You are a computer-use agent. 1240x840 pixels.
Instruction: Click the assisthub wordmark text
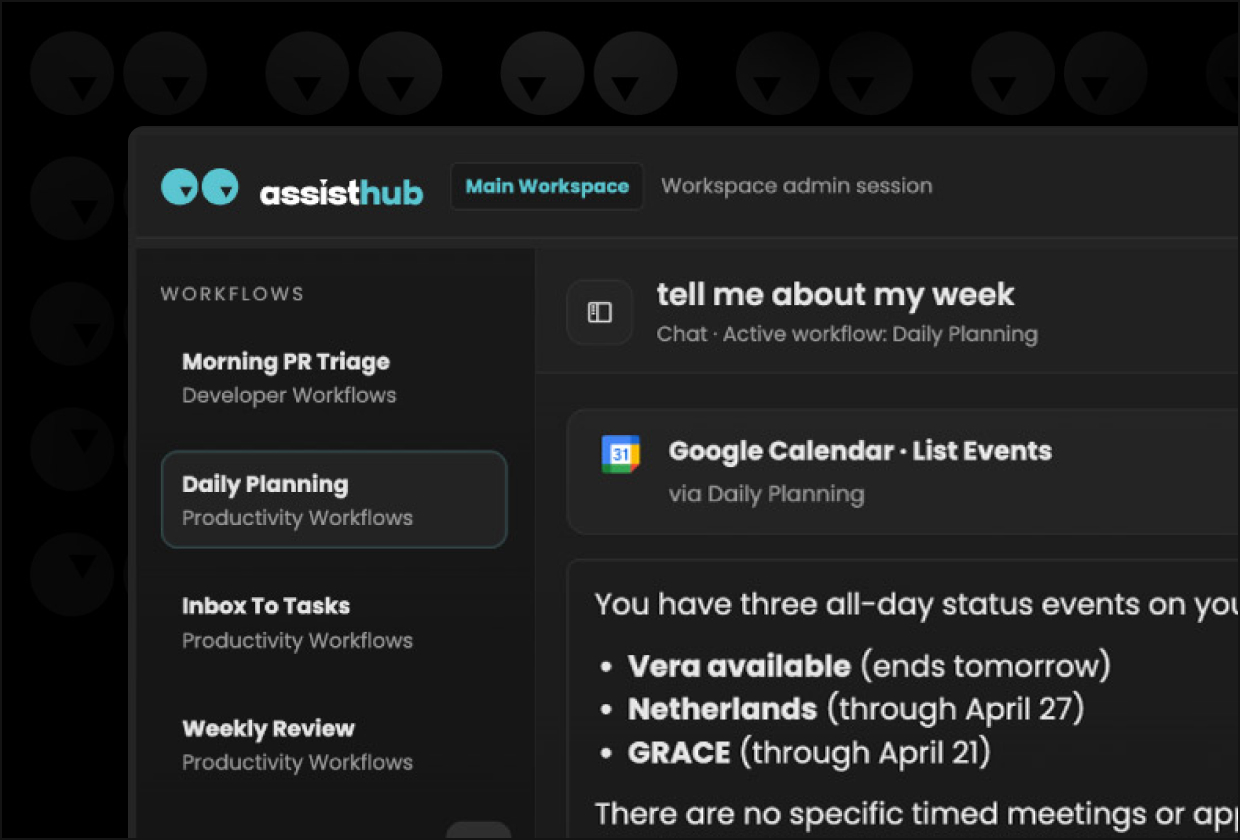[x=341, y=192]
